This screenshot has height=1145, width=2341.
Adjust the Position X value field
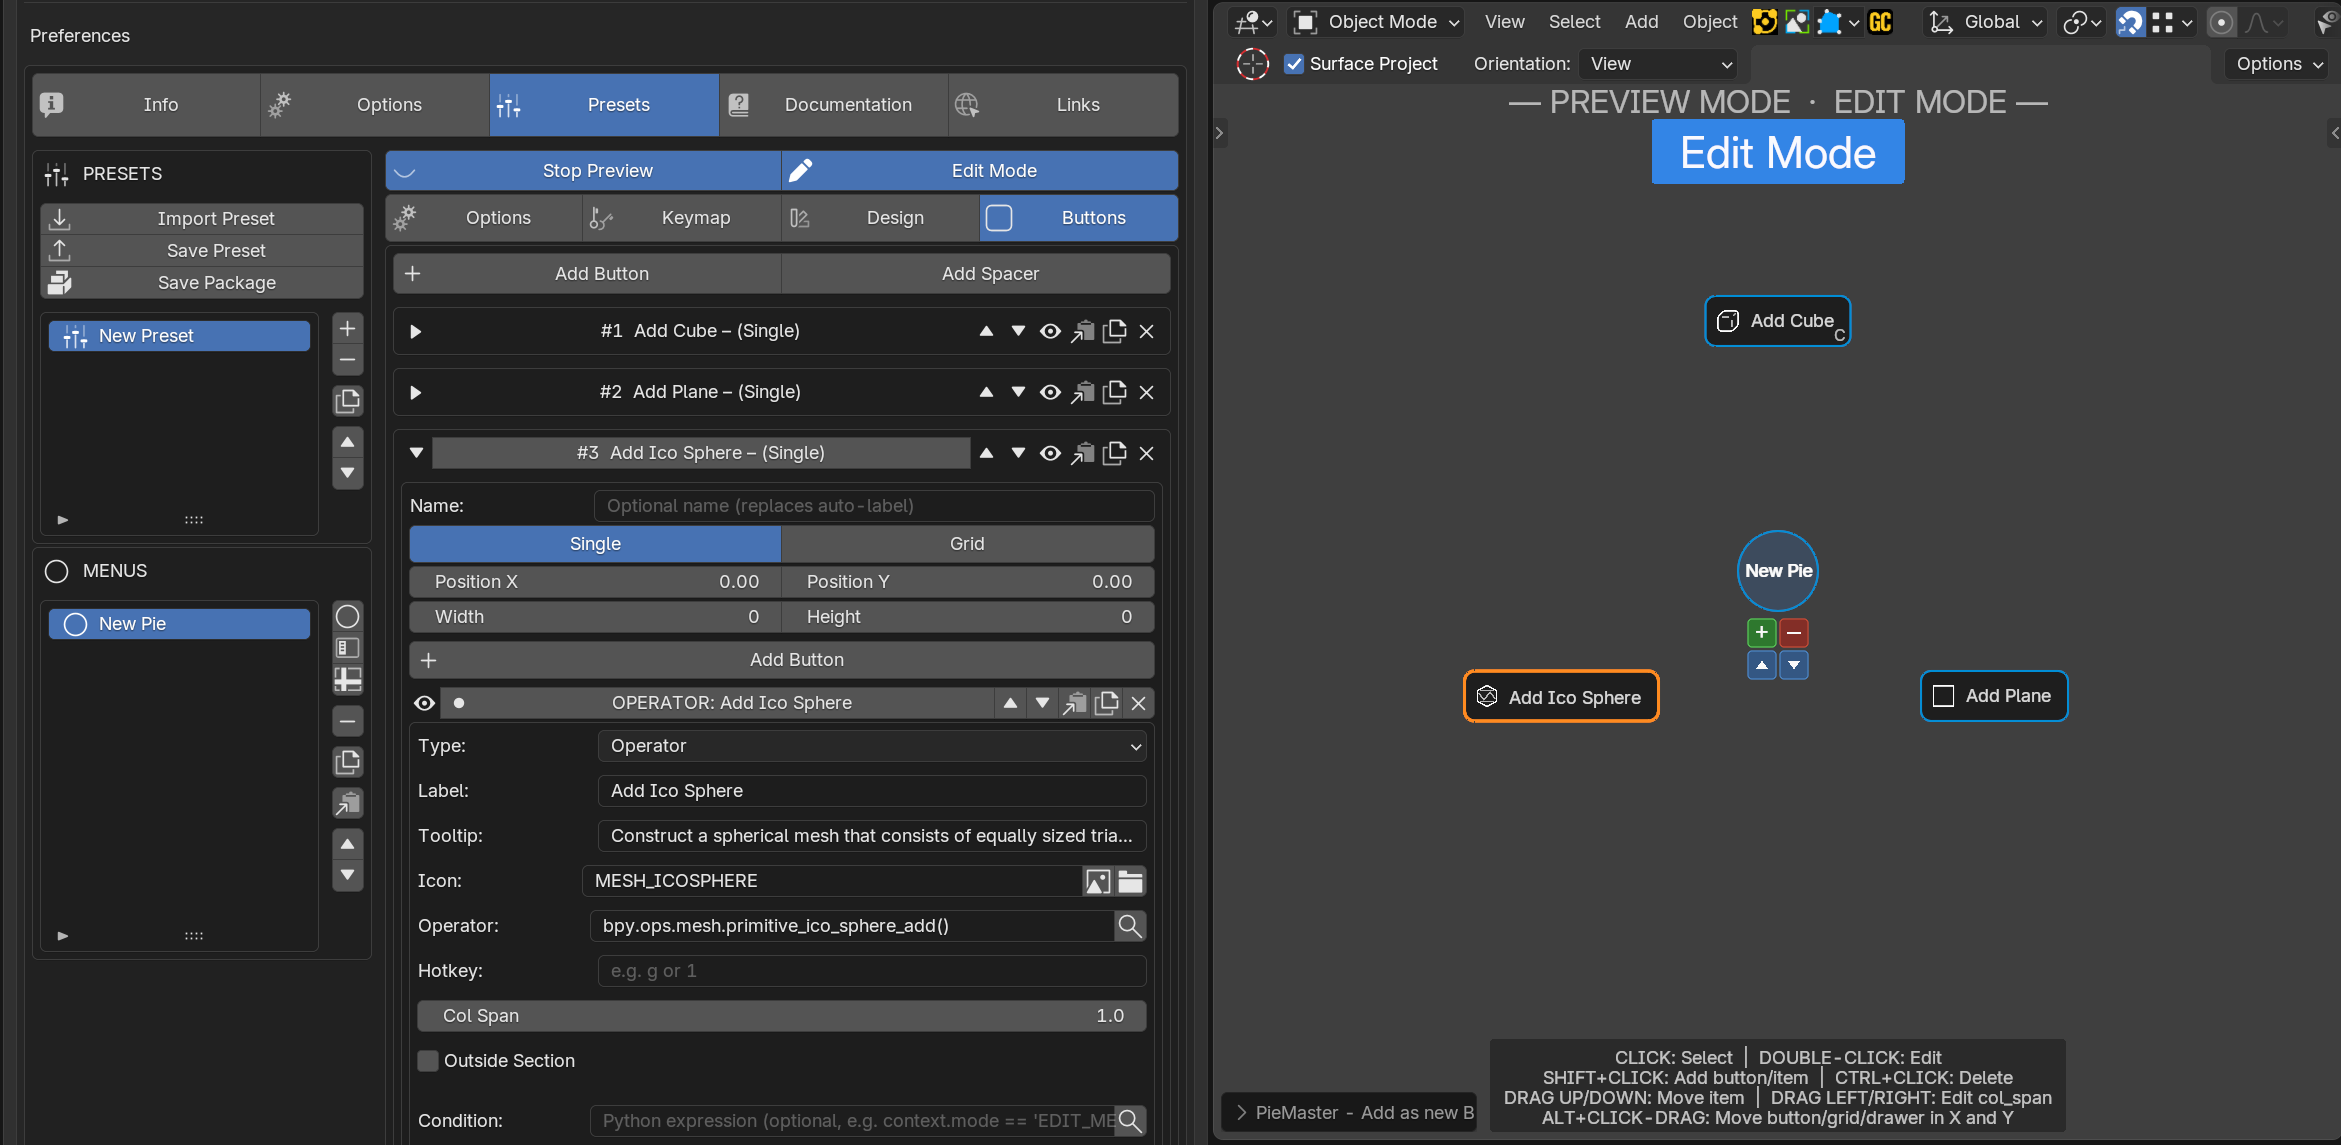594,582
